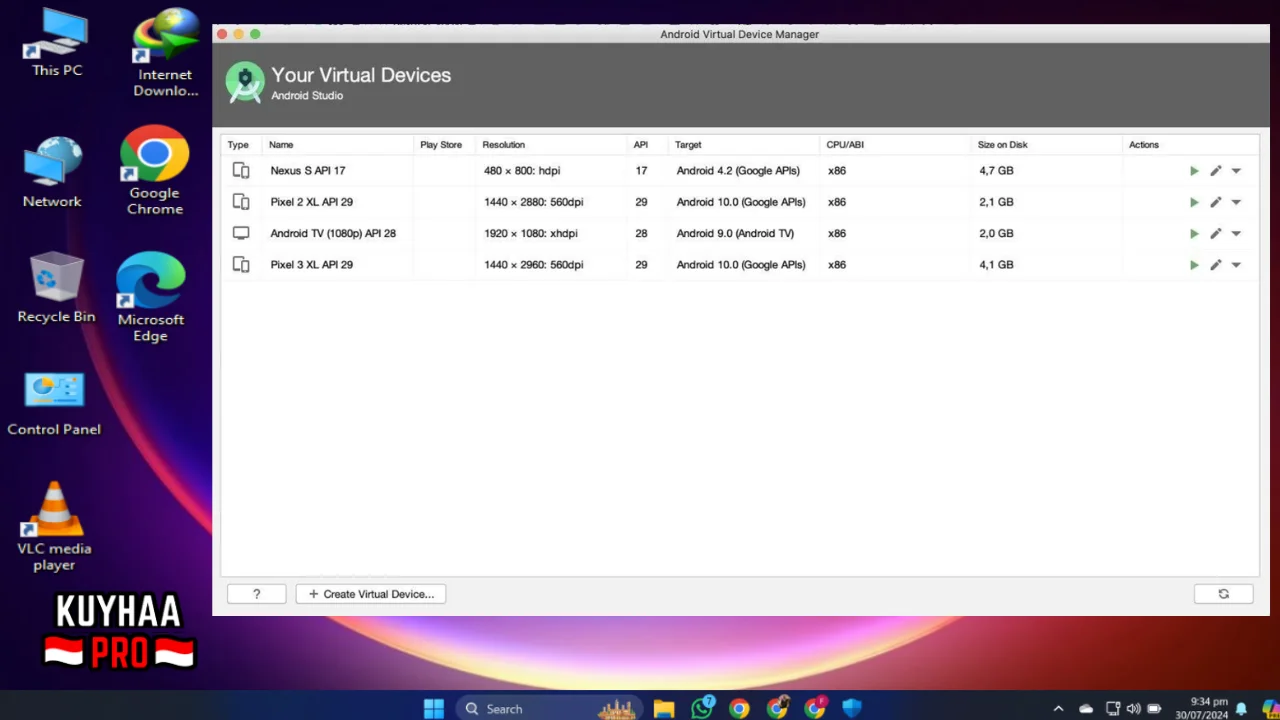Open more actions for Pixel 2 XL API 29
This screenshot has height=720, width=1280.
click(1236, 202)
